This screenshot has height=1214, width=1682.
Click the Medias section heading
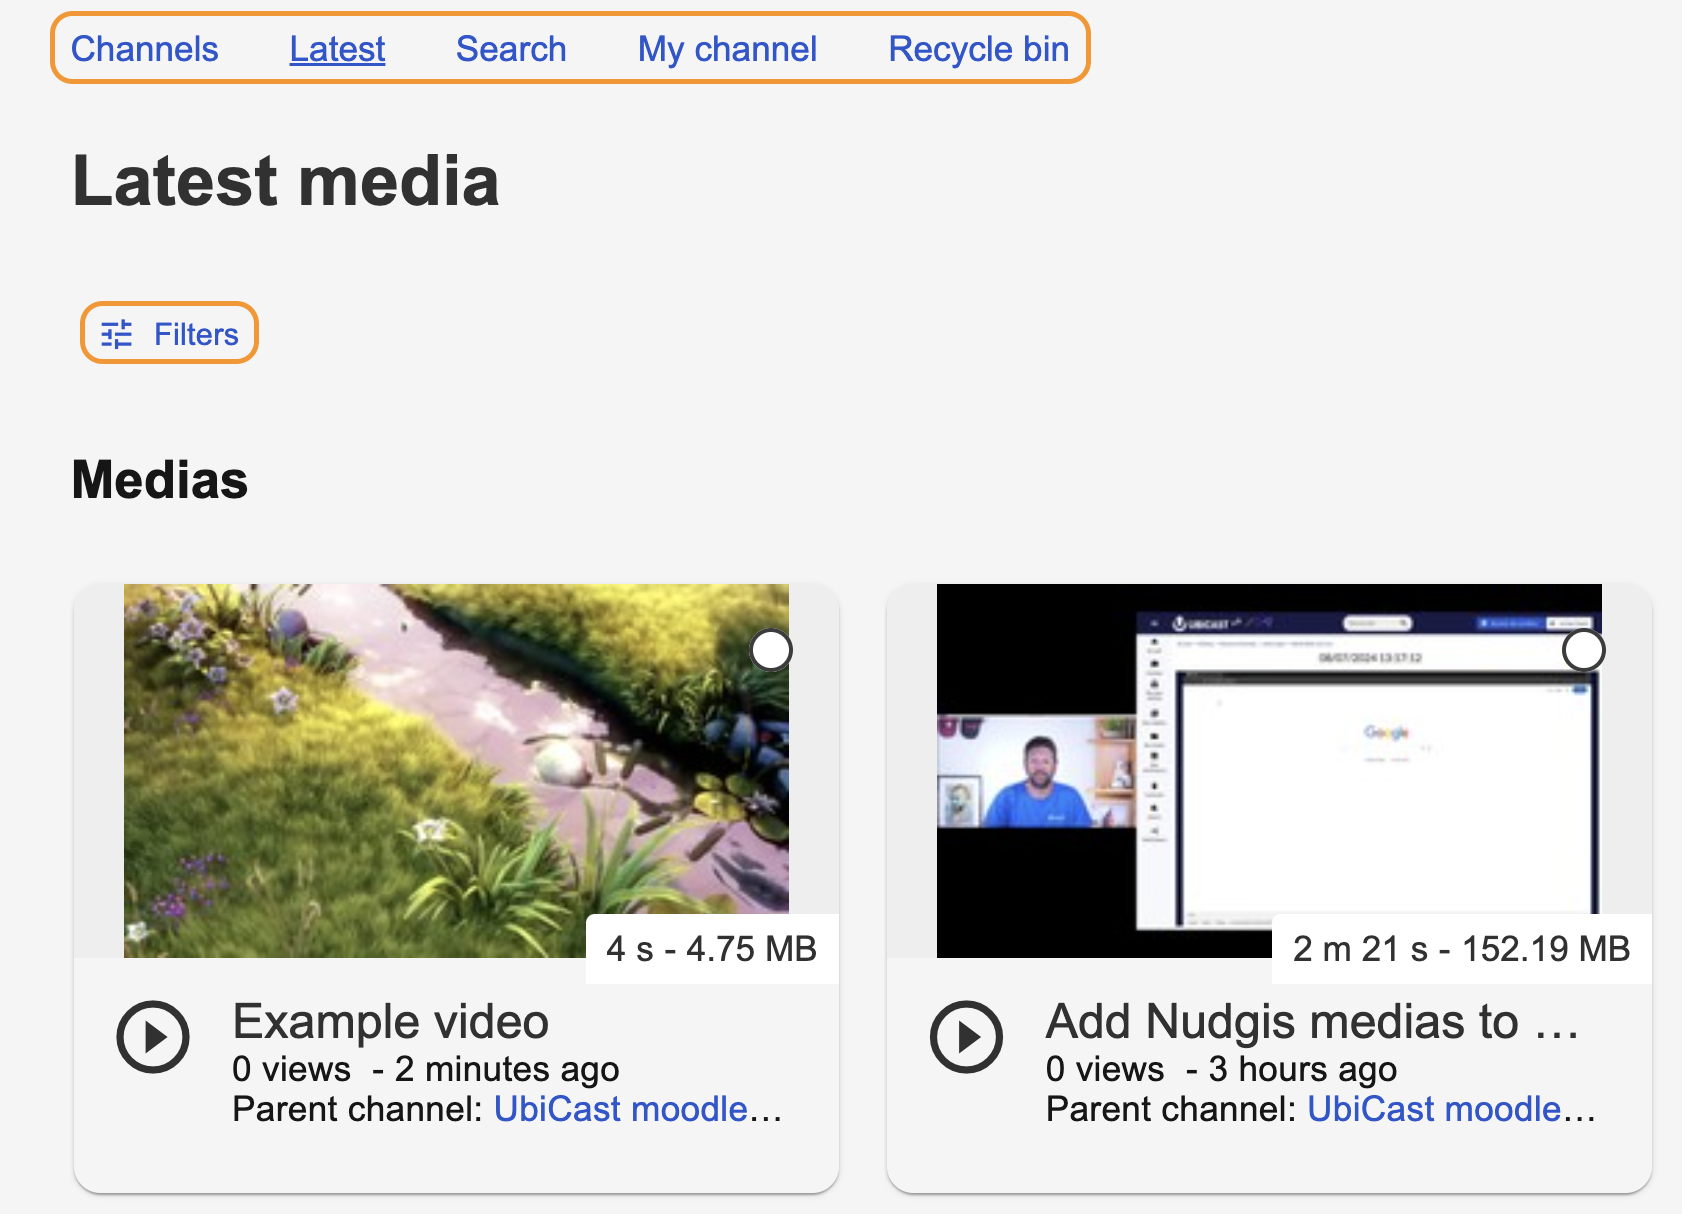[160, 480]
